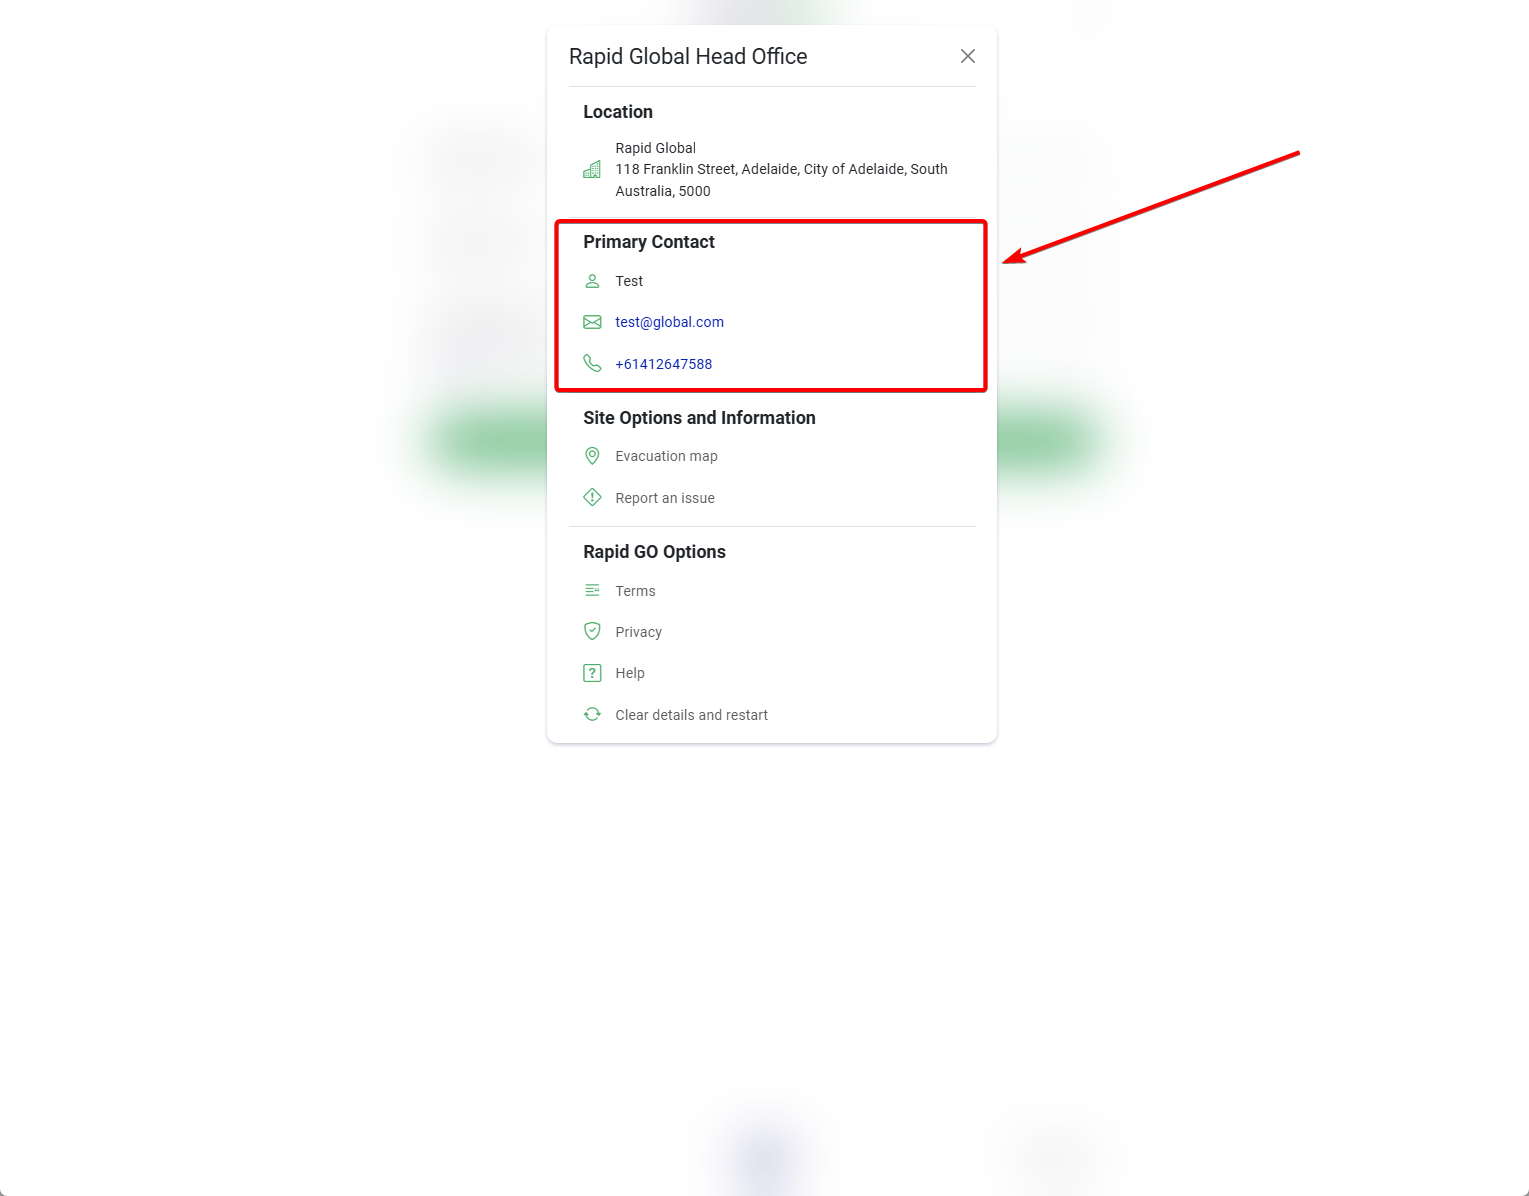Open the Terms menu item
The width and height of the screenshot is (1529, 1196).
coord(635,591)
